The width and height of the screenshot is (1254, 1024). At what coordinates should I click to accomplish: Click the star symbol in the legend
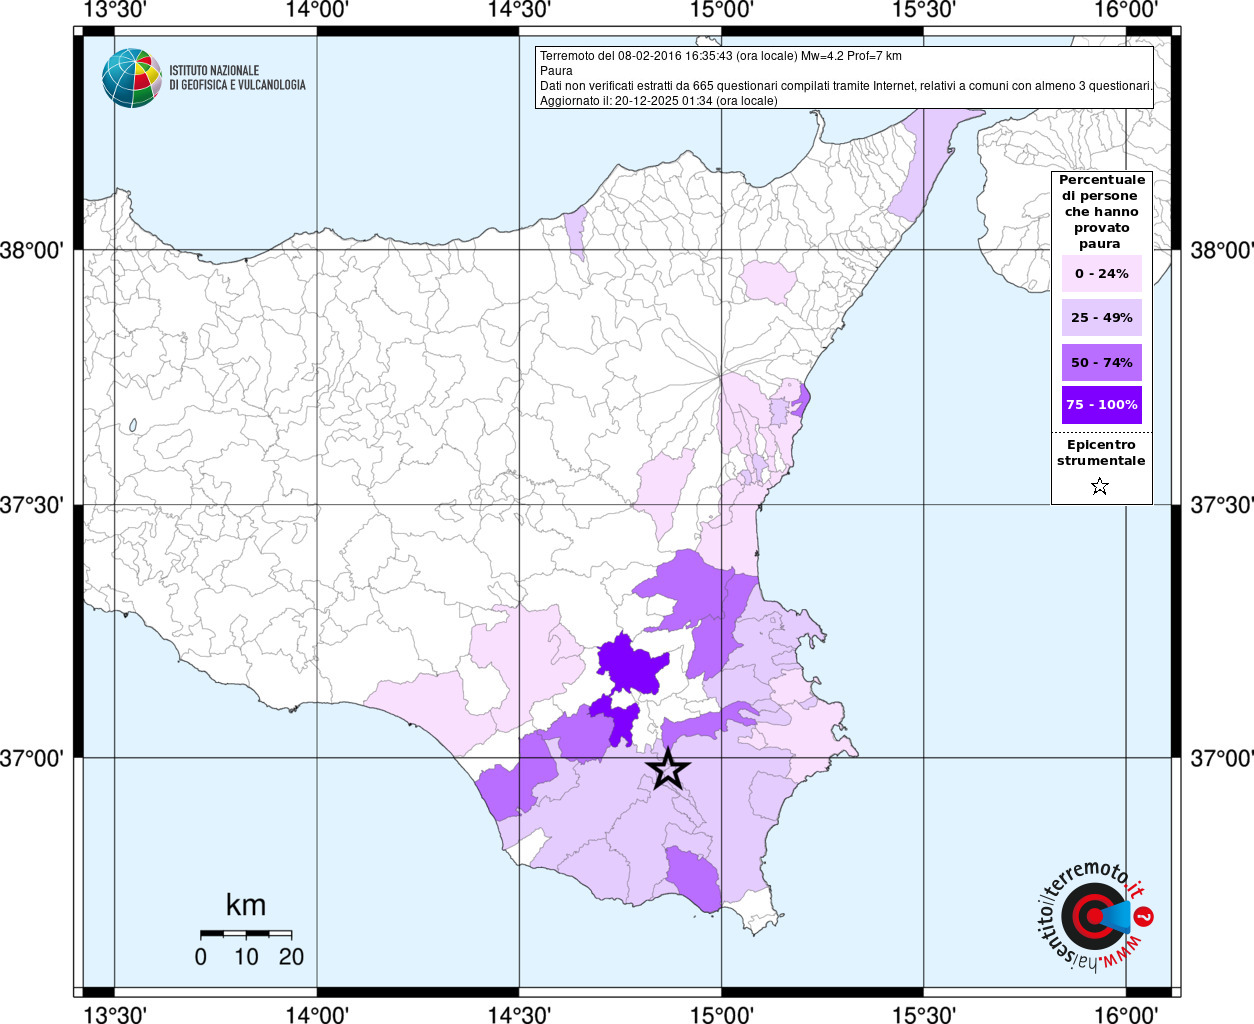click(x=1100, y=487)
